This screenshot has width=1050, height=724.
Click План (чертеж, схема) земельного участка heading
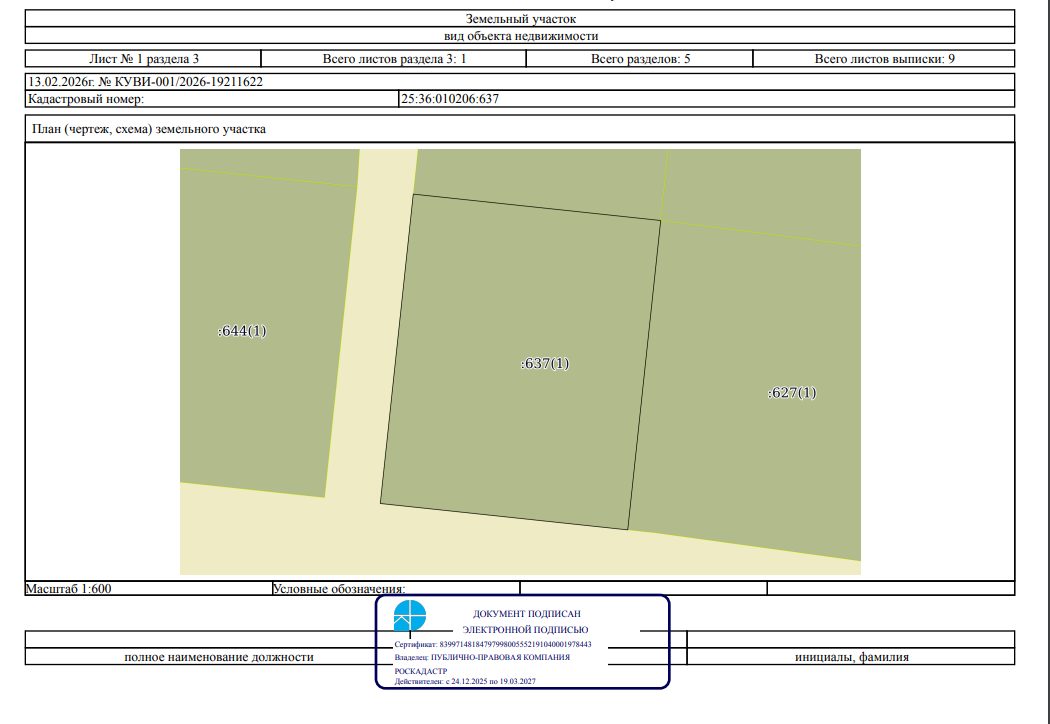coord(149,129)
